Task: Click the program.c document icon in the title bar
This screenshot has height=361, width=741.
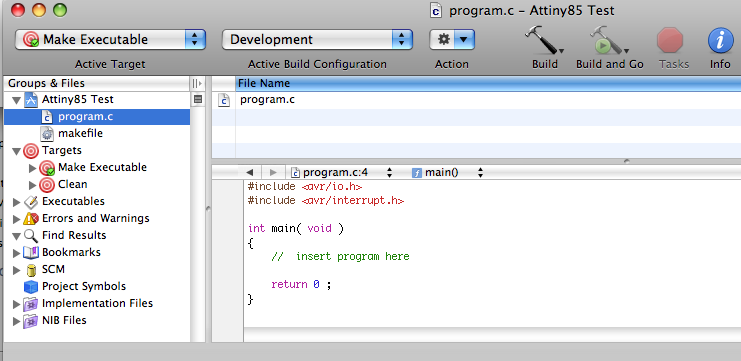Action: [436, 10]
